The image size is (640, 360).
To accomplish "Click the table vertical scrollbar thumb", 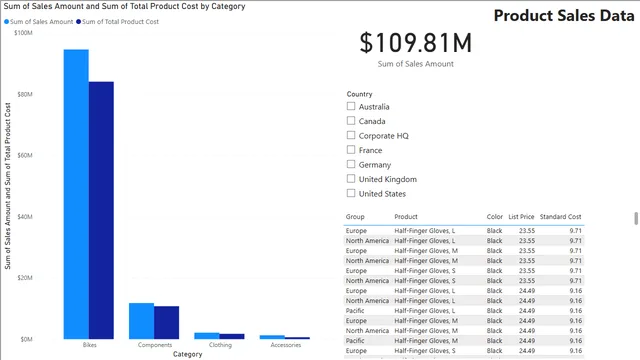I will (x=636, y=218).
